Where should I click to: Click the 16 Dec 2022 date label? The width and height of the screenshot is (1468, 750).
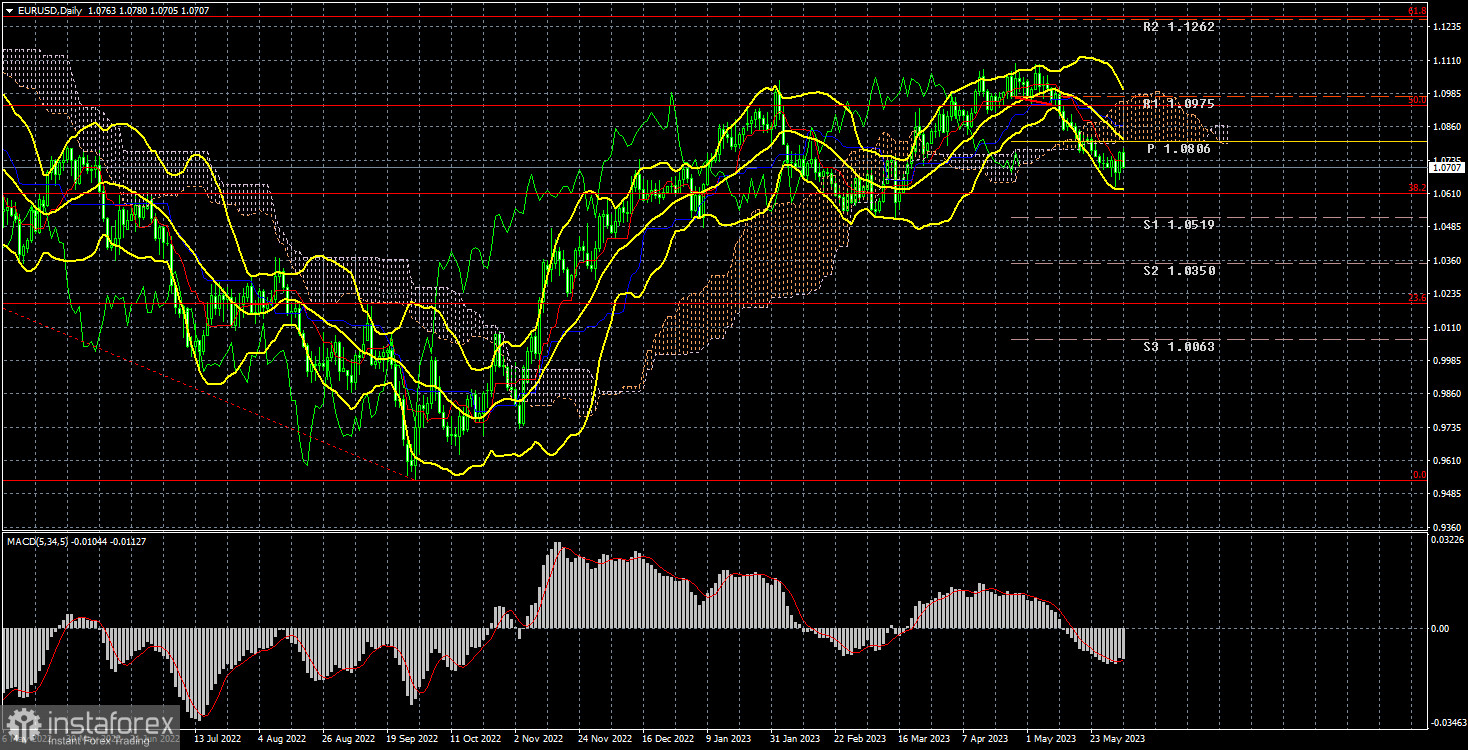click(670, 740)
